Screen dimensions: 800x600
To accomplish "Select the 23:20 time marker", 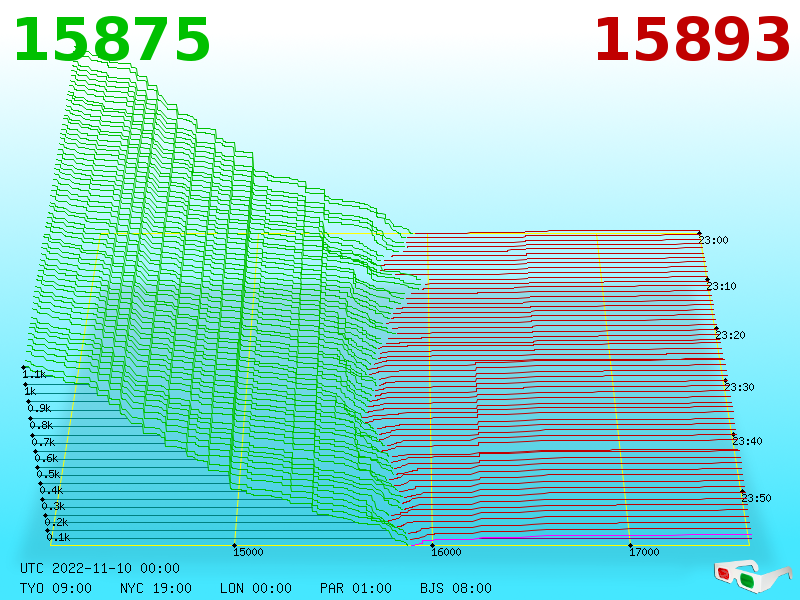I will [730, 335].
